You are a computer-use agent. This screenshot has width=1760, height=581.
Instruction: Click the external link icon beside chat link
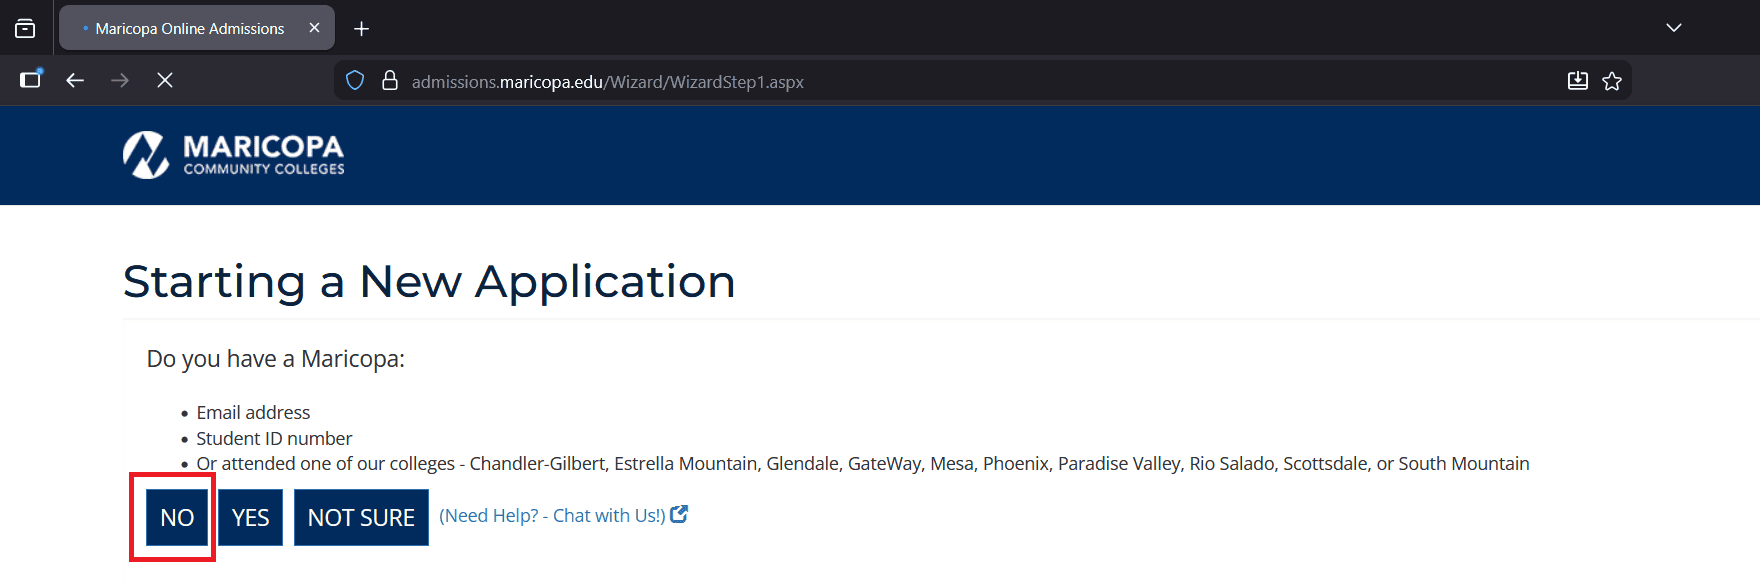(679, 514)
